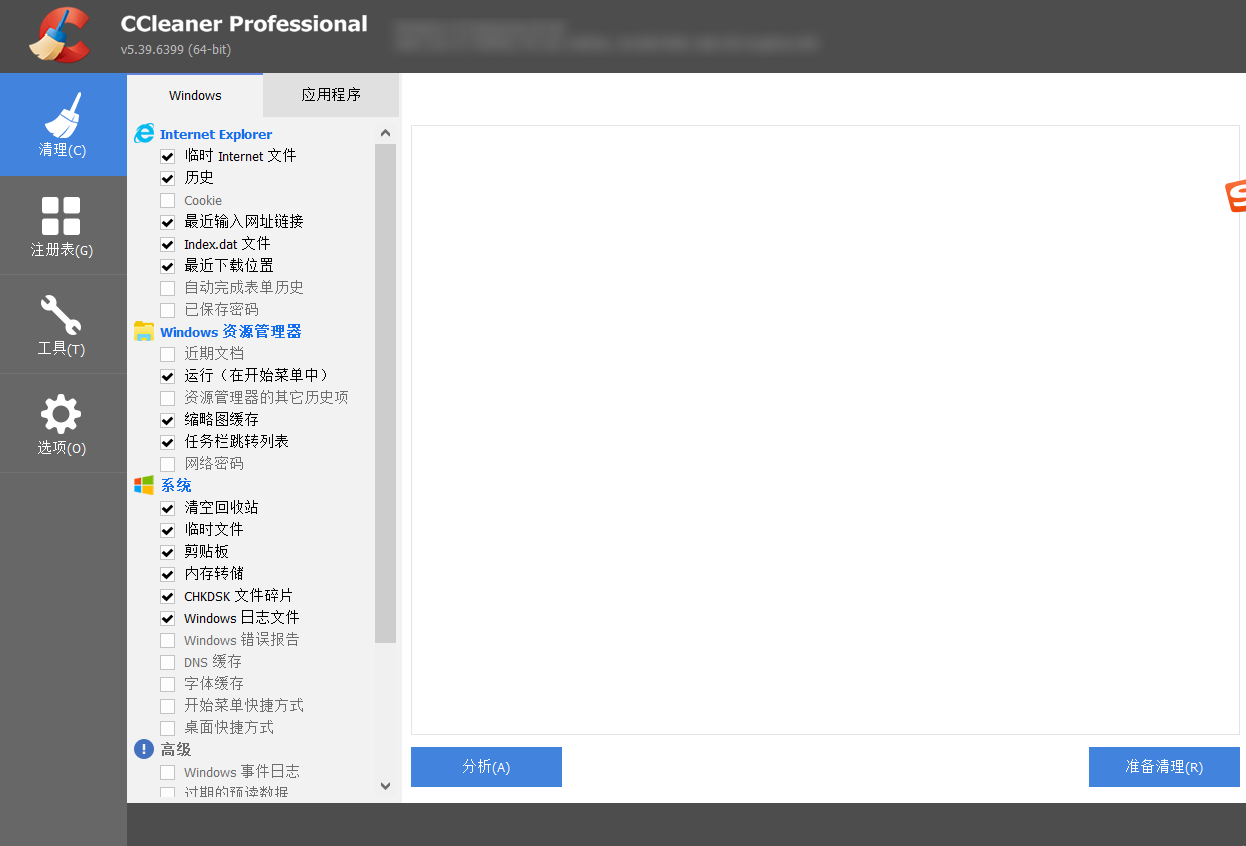Uncheck 临时 Internet 文件 checkbox

[x=167, y=157]
